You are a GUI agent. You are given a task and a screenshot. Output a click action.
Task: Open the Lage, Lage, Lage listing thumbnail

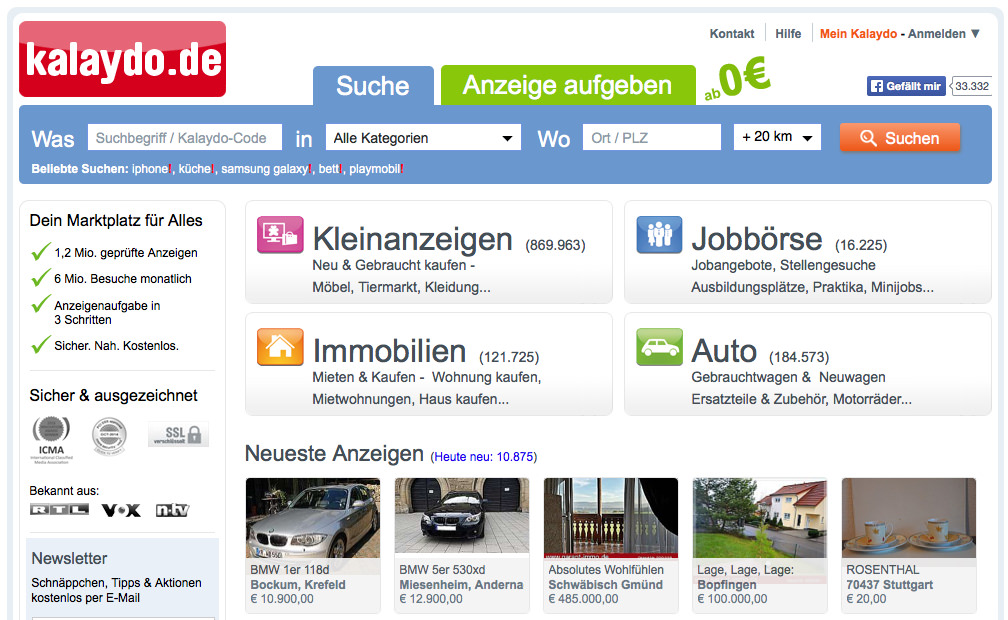pos(760,518)
